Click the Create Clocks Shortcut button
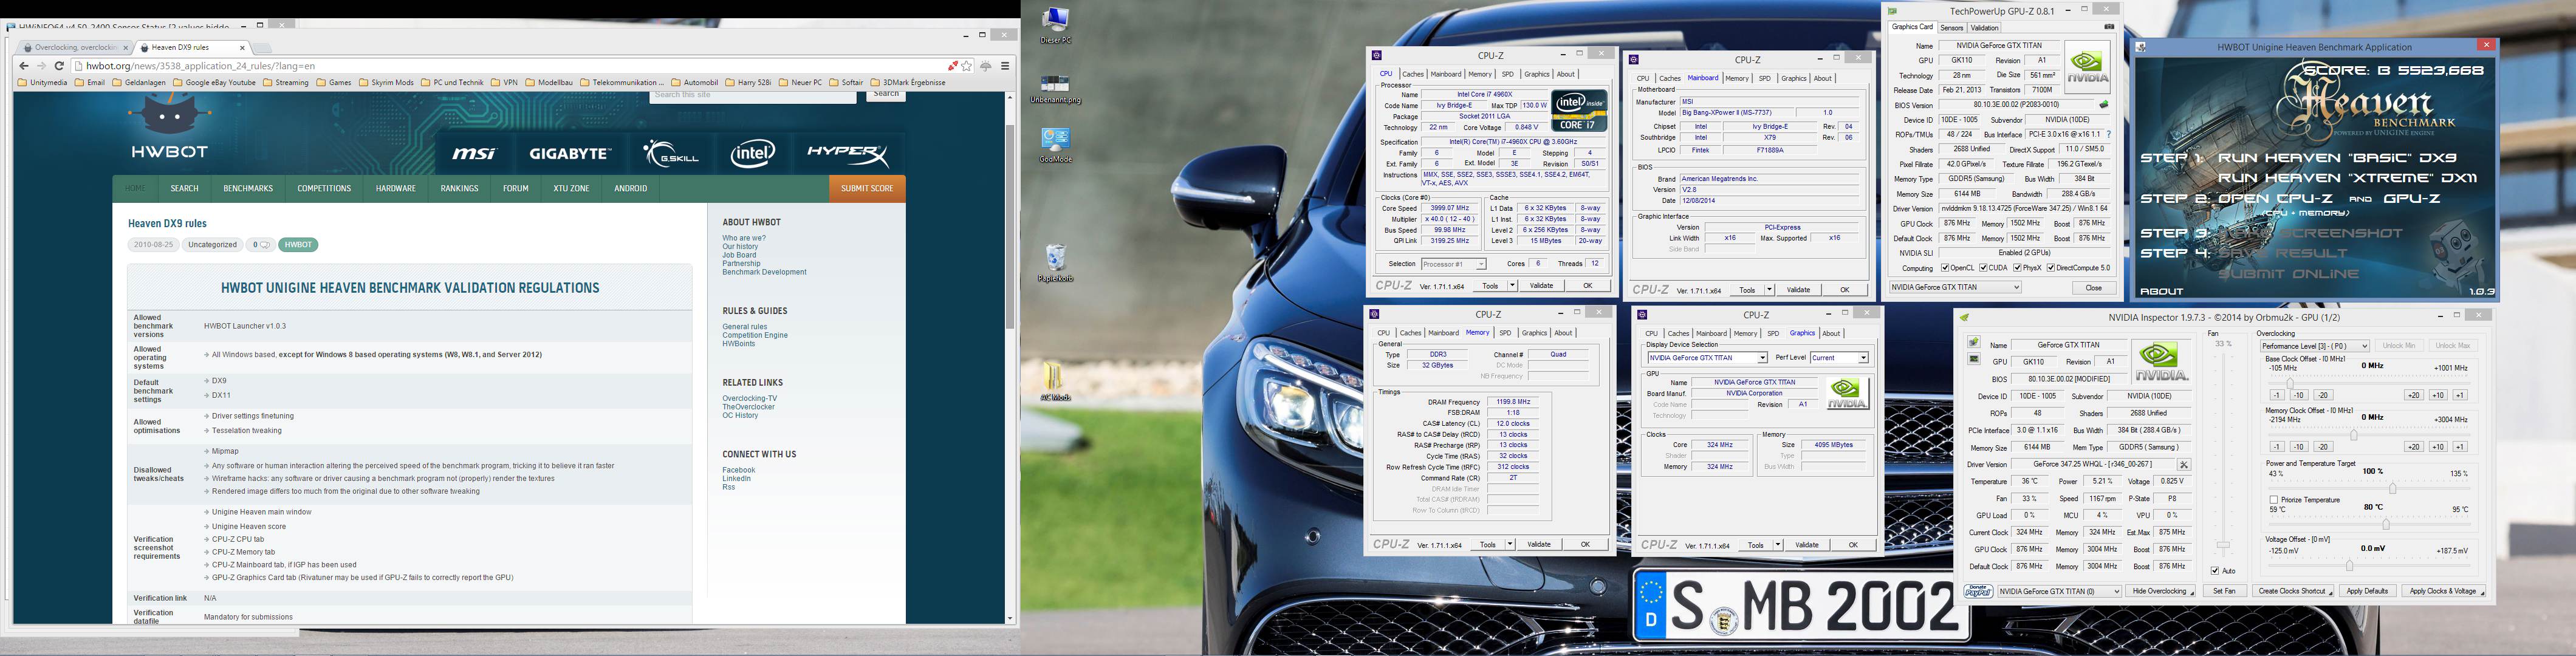The height and width of the screenshot is (656, 2576). tap(2292, 592)
